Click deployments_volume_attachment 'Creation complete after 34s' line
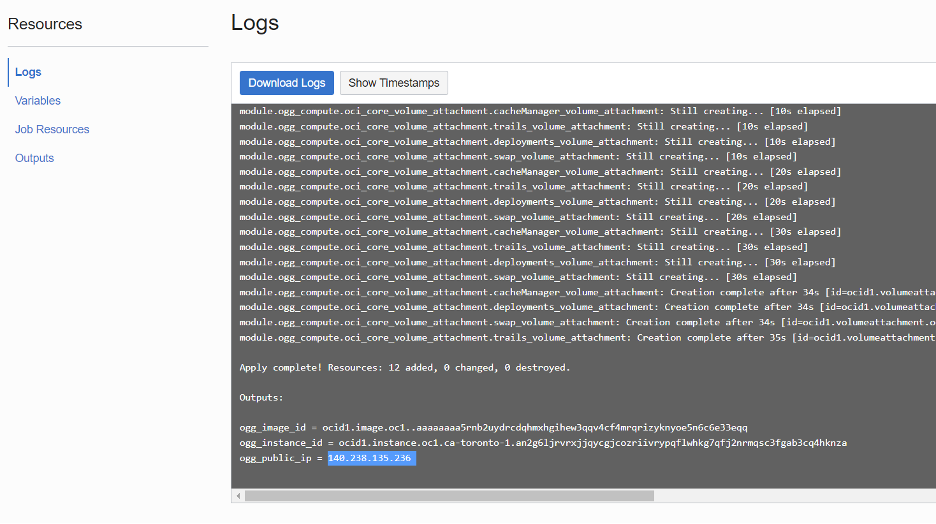The image size is (936, 524). point(587,307)
